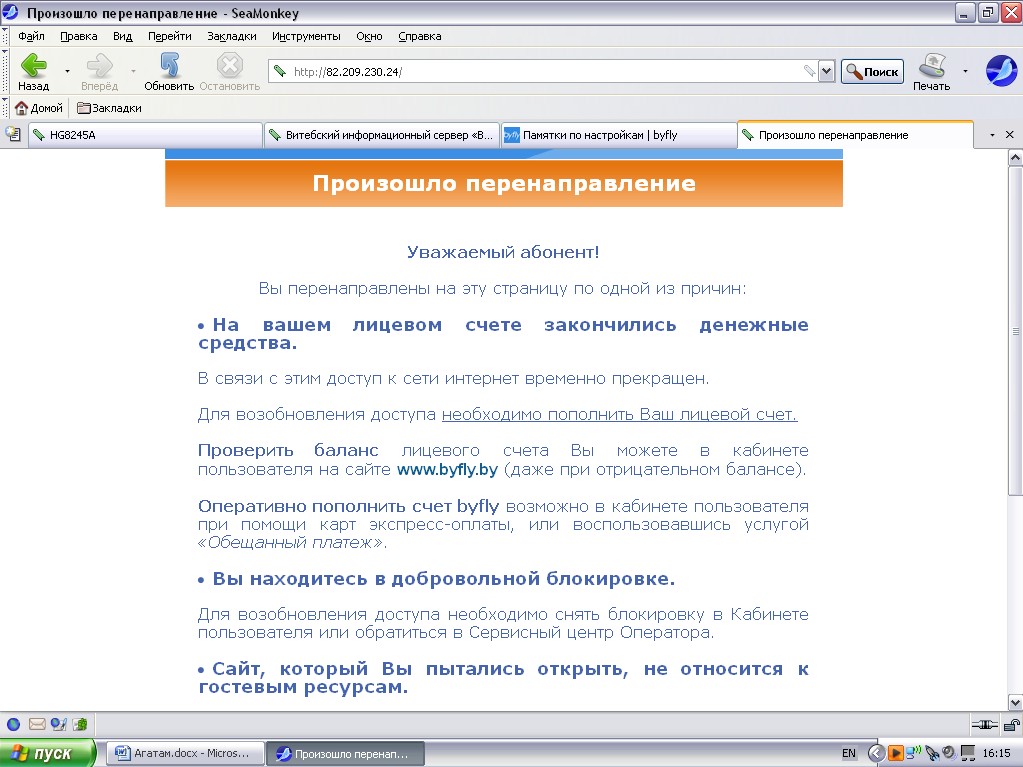Go back with the Назад arrow
Image resolution: width=1023 pixels, height=767 pixels.
click(x=33, y=71)
